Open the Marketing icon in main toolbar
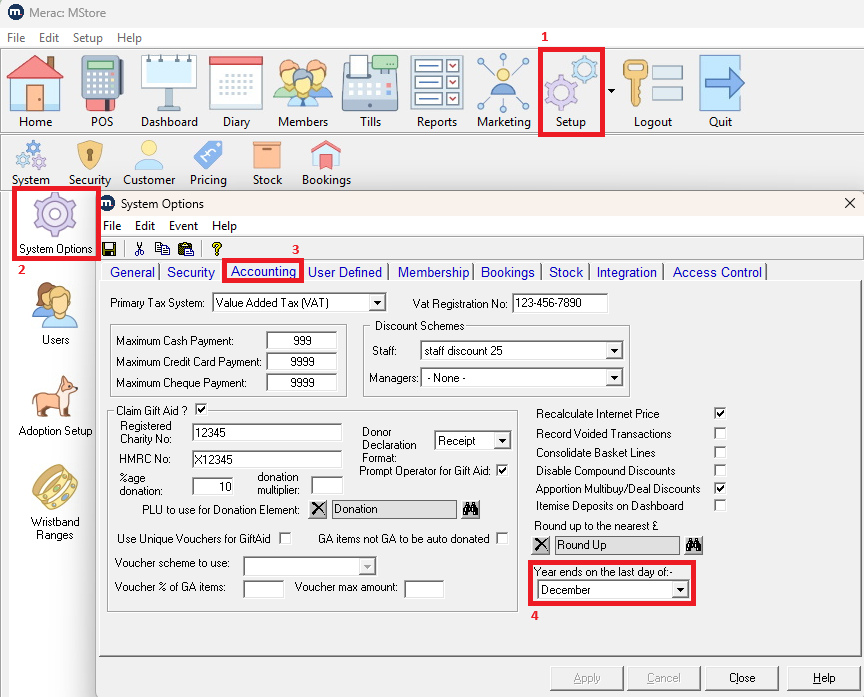Viewport: 864px width, 697px height. (503, 90)
